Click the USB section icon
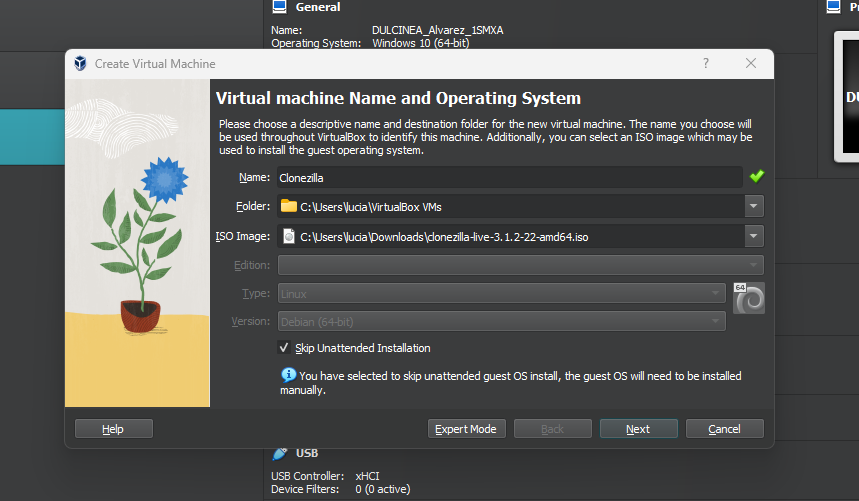The image size is (859, 501). [280, 453]
